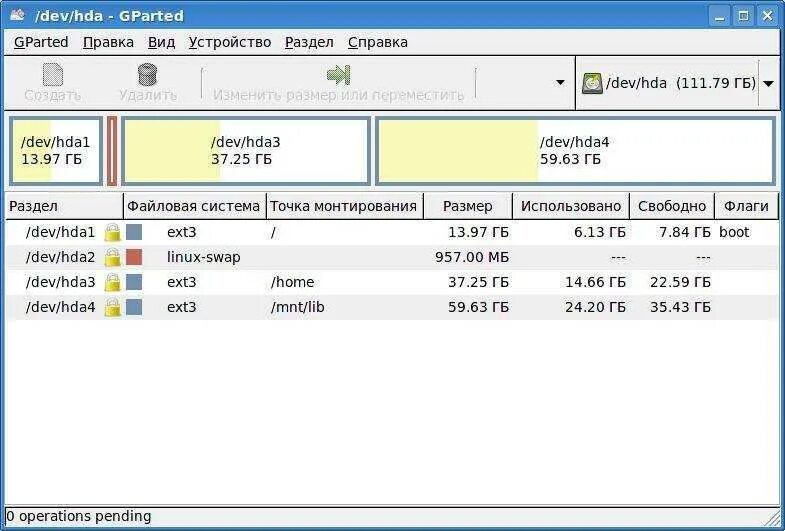Click the 14.66 ГБ used value
785x531 pixels.
click(x=595, y=282)
